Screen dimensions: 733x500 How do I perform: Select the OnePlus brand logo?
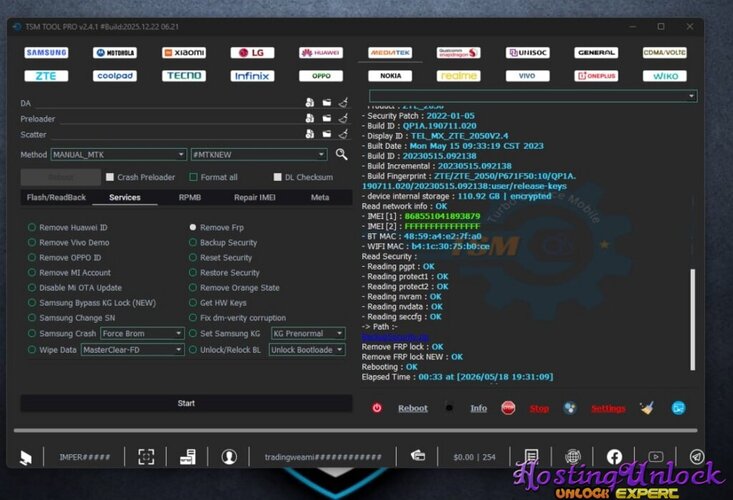click(596, 76)
